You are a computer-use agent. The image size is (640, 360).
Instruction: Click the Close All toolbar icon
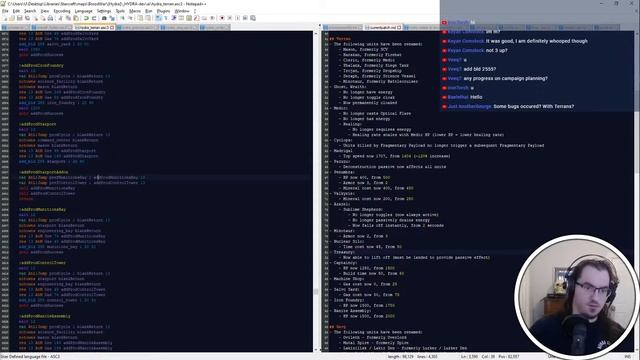point(42,18)
